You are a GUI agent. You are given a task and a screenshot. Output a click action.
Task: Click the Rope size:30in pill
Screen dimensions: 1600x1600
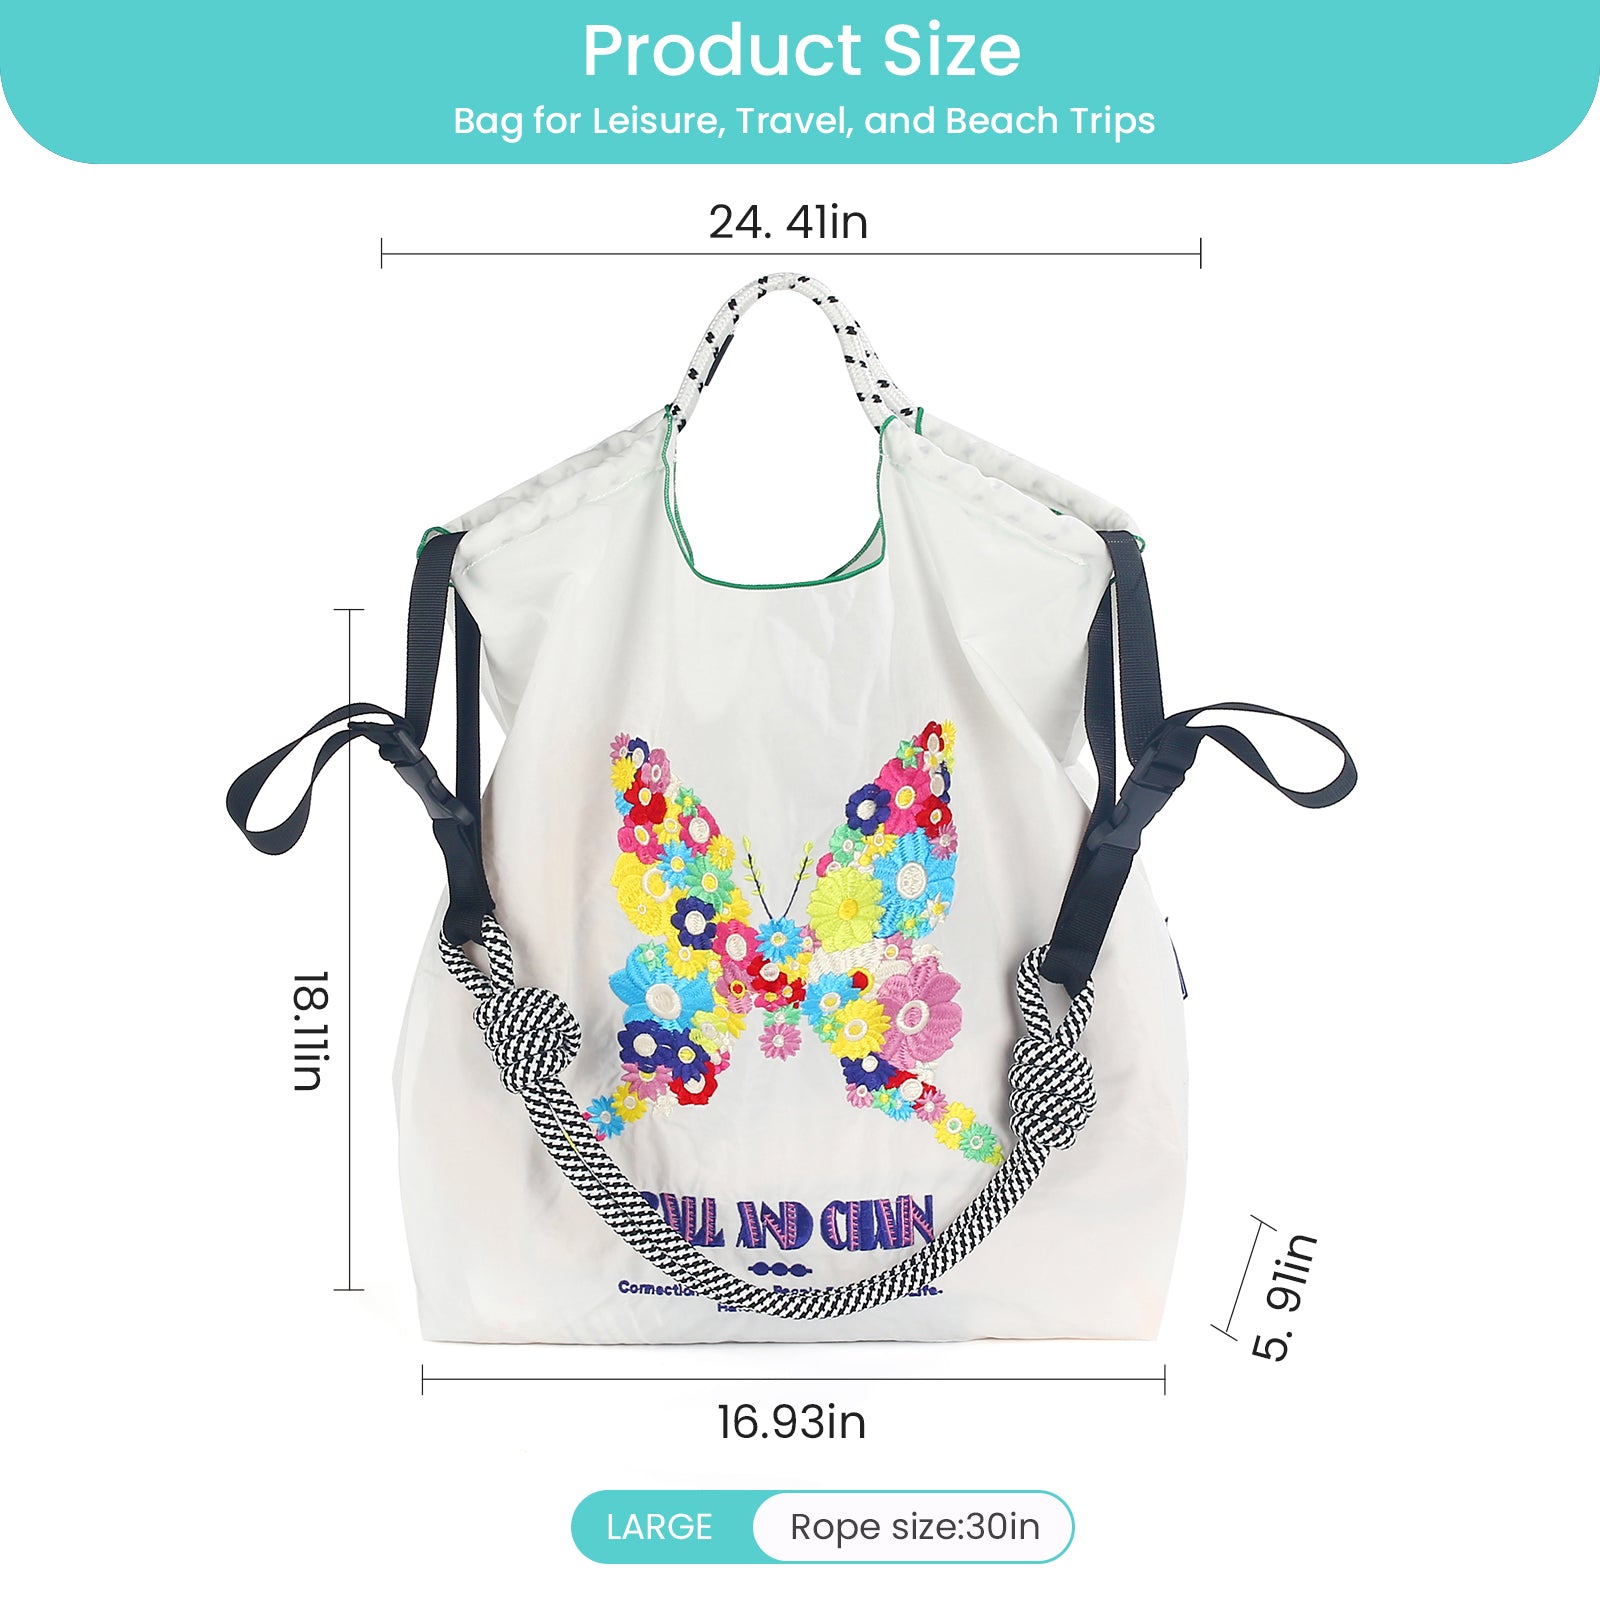pyautogui.click(x=914, y=1527)
